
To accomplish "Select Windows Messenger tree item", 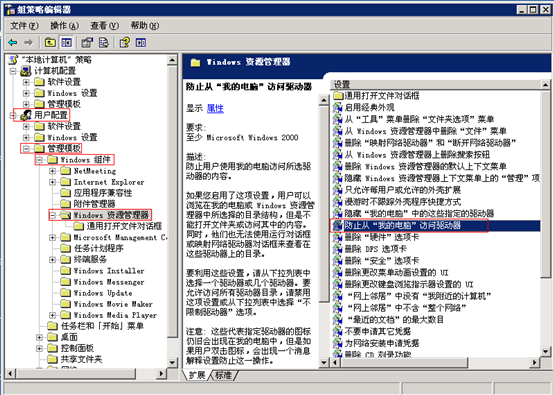I will 109,282.
